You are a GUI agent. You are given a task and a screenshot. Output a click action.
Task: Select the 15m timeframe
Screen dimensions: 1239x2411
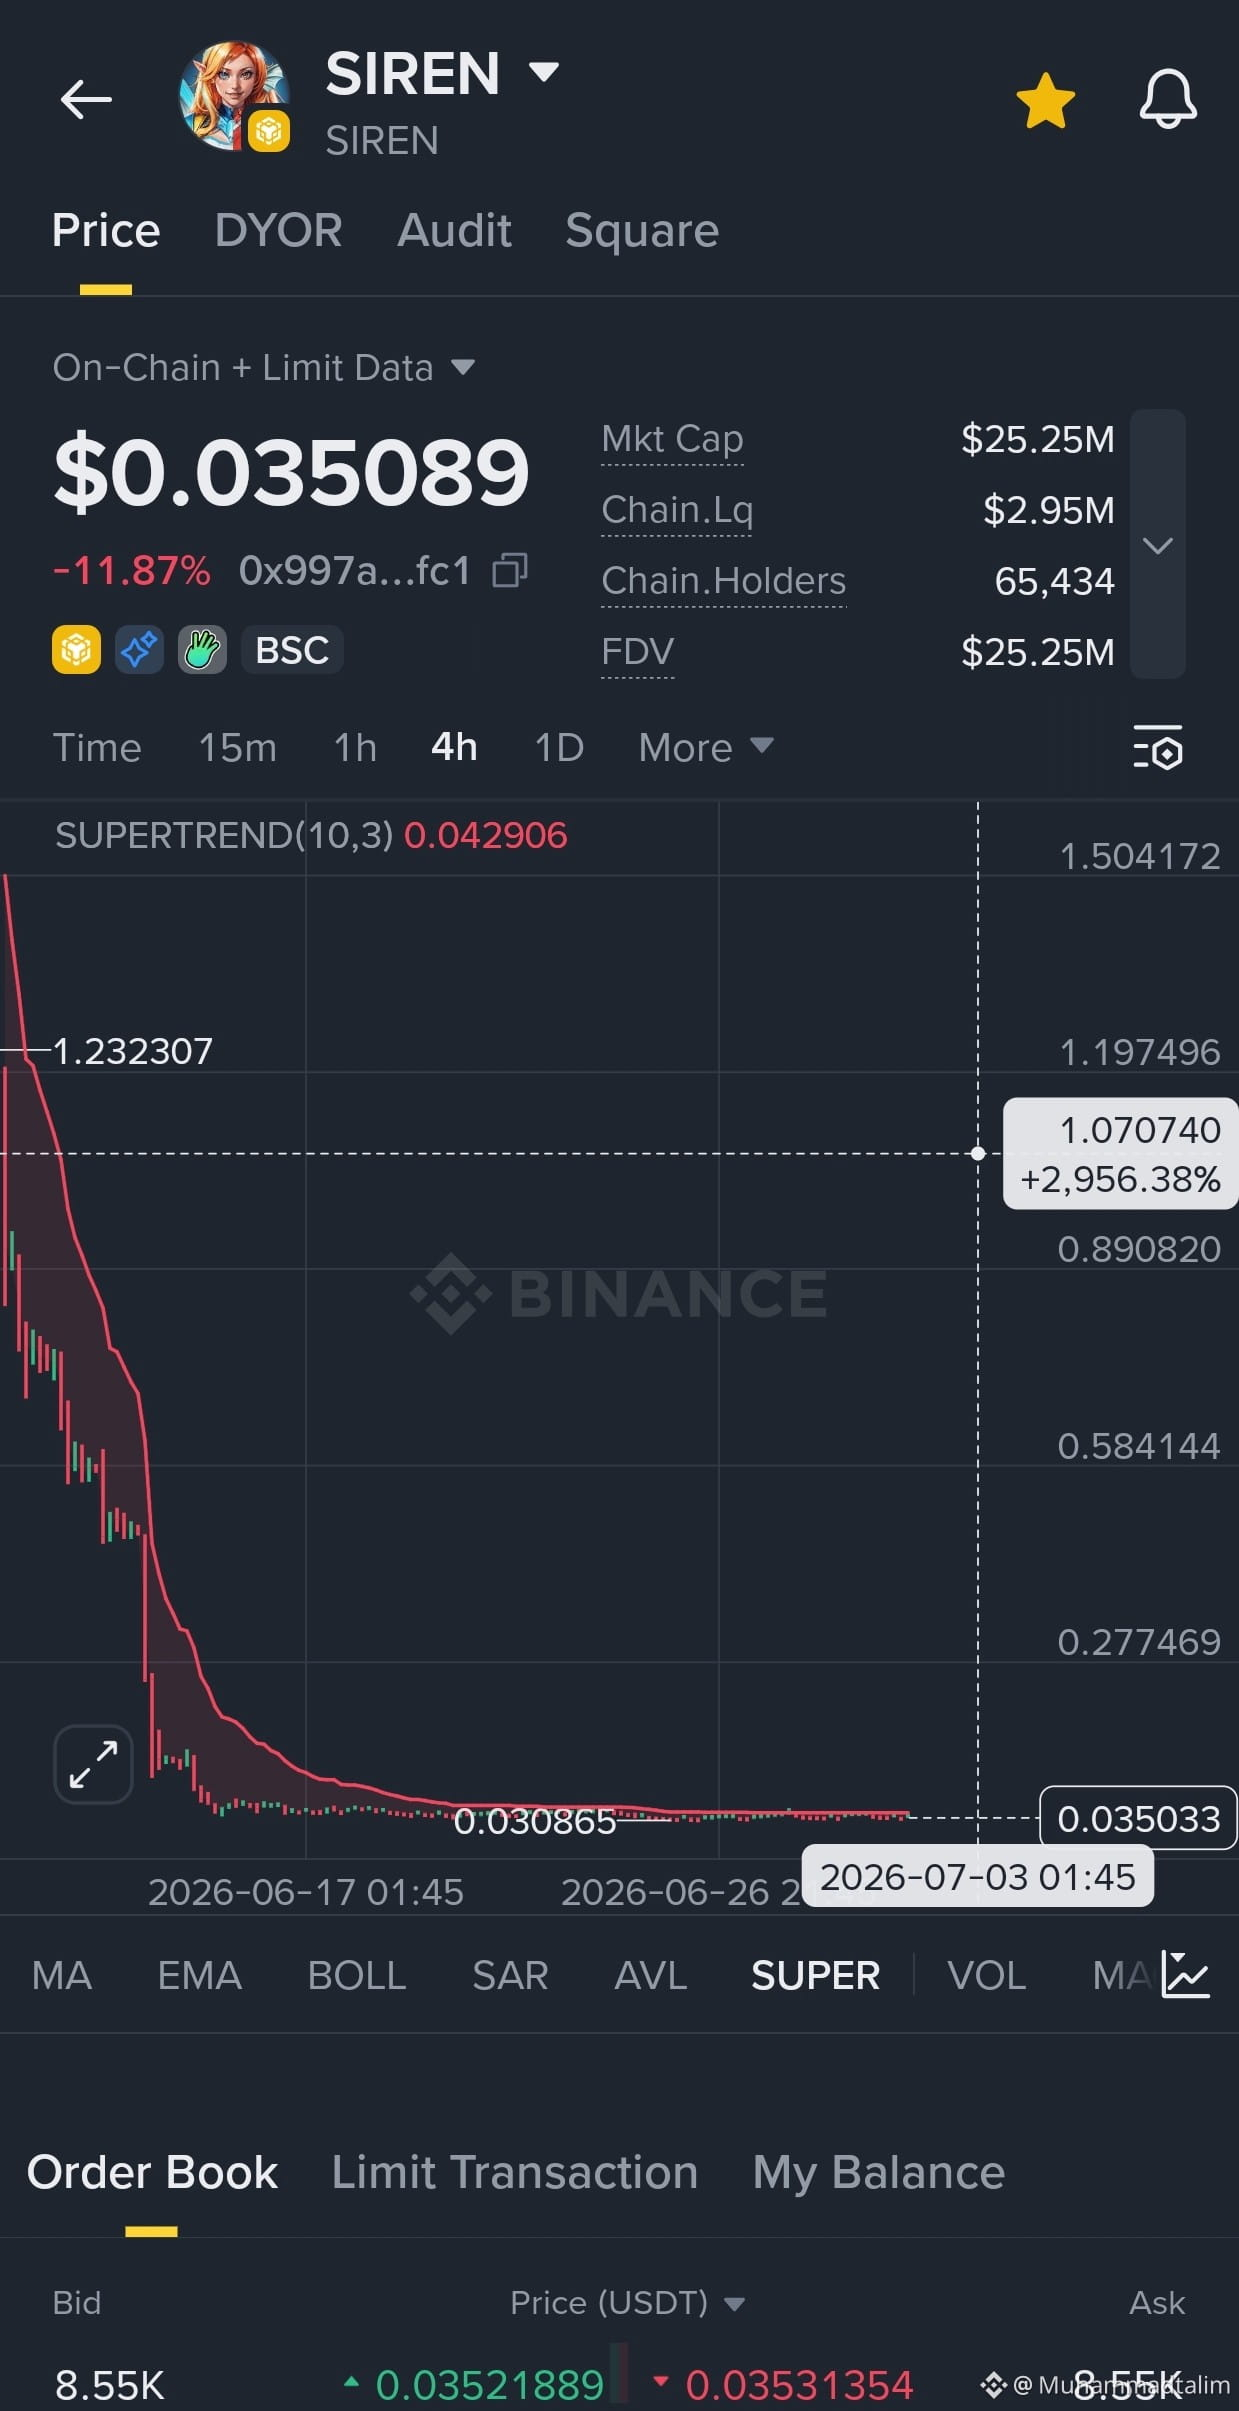(237, 747)
